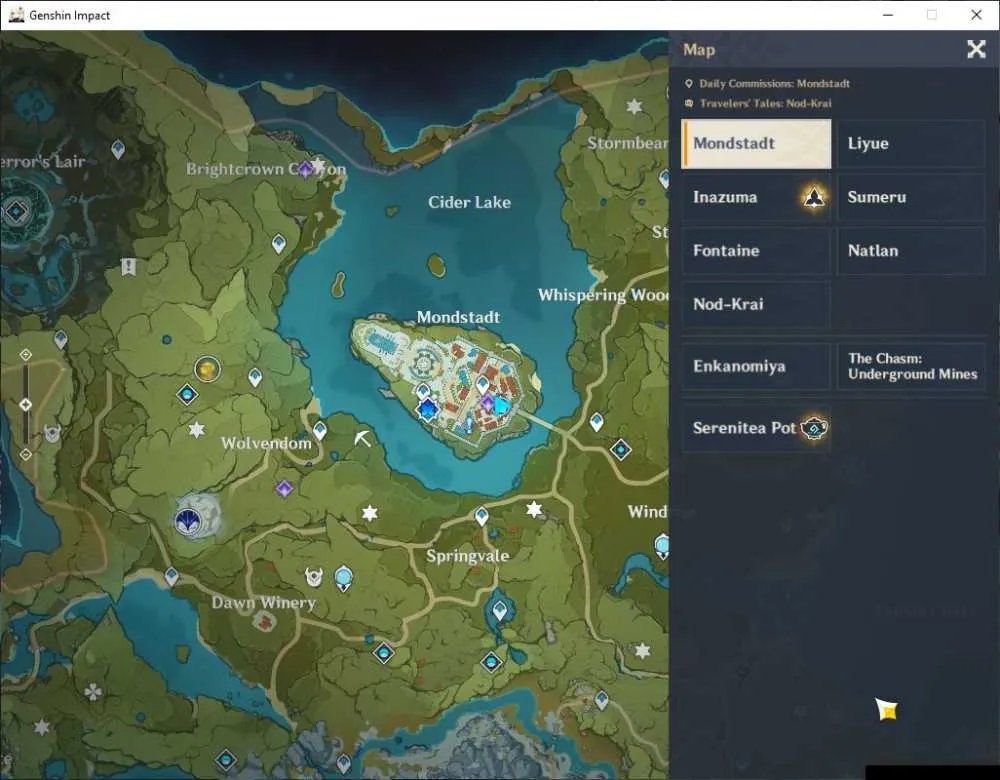This screenshot has height=780, width=1000.
Task: Select the teleport waypoint right of Wolvendom label
Action: tap(320, 430)
